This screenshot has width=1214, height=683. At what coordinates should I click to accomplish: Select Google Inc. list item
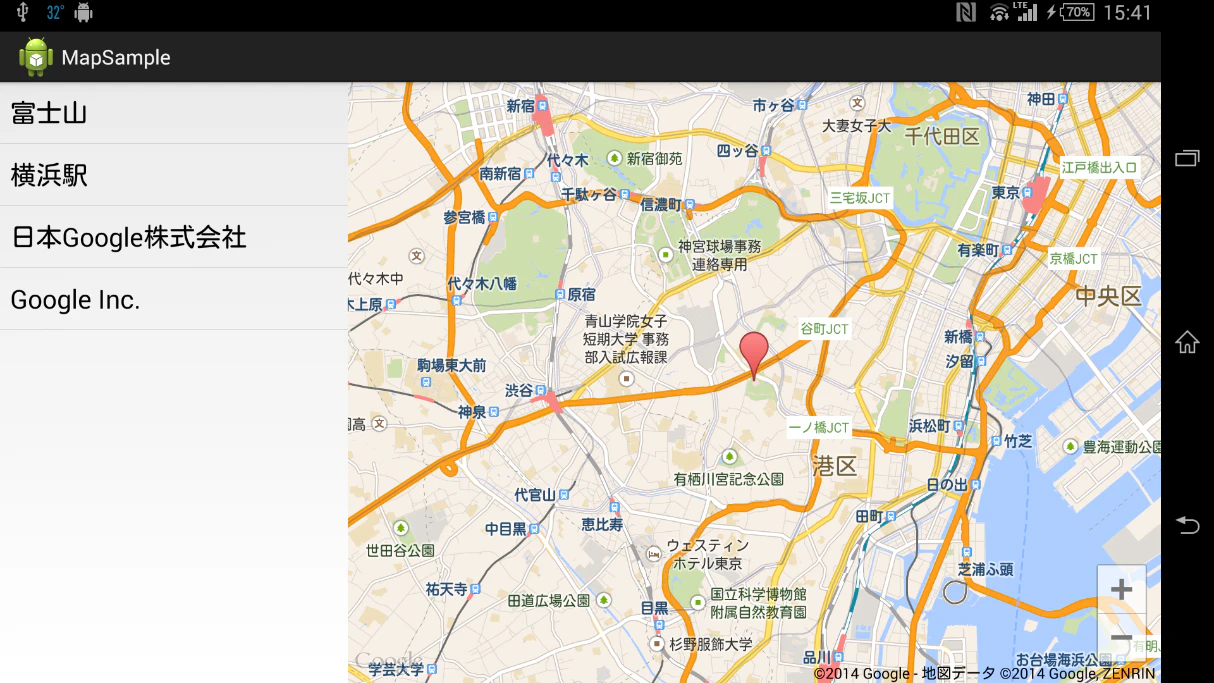pos(174,299)
